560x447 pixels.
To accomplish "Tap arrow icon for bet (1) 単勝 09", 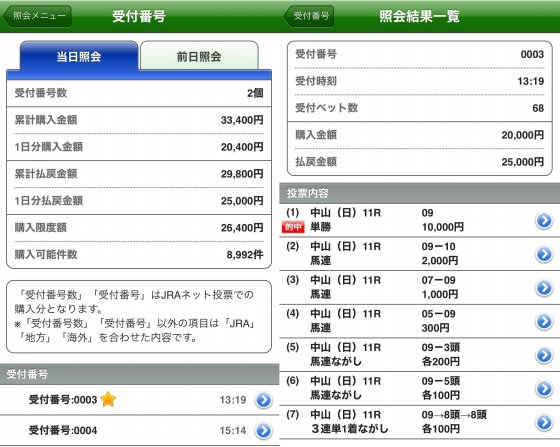I will (544, 221).
